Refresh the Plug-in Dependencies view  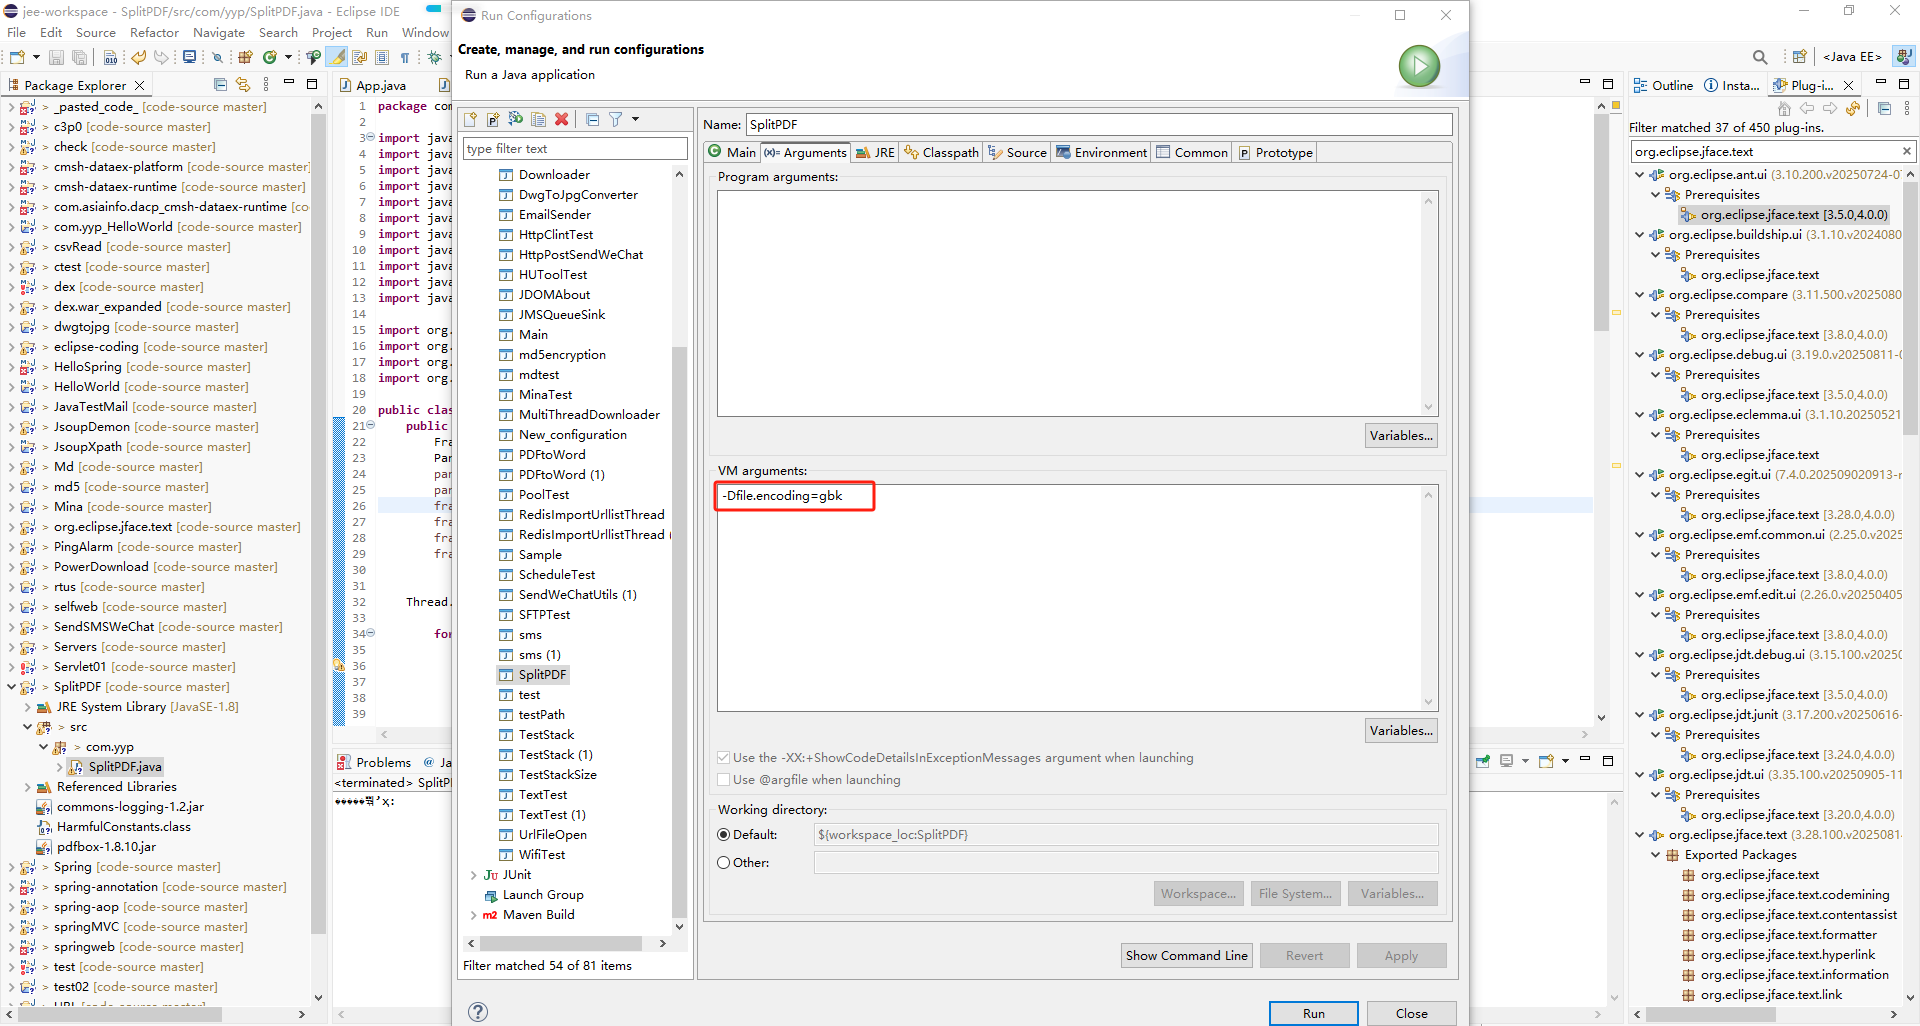pyautogui.click(x=1853, y=108)
